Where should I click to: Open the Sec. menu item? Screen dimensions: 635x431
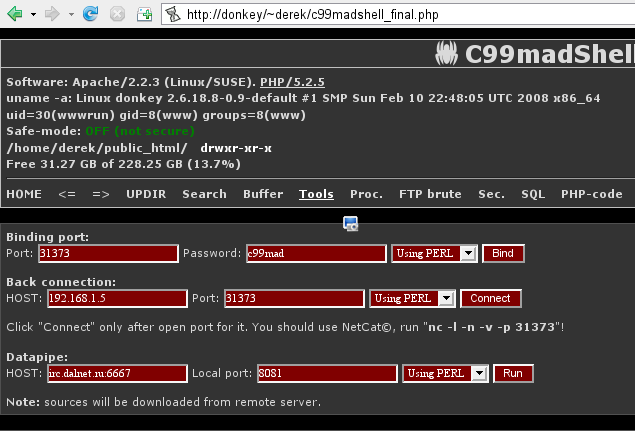491,194
